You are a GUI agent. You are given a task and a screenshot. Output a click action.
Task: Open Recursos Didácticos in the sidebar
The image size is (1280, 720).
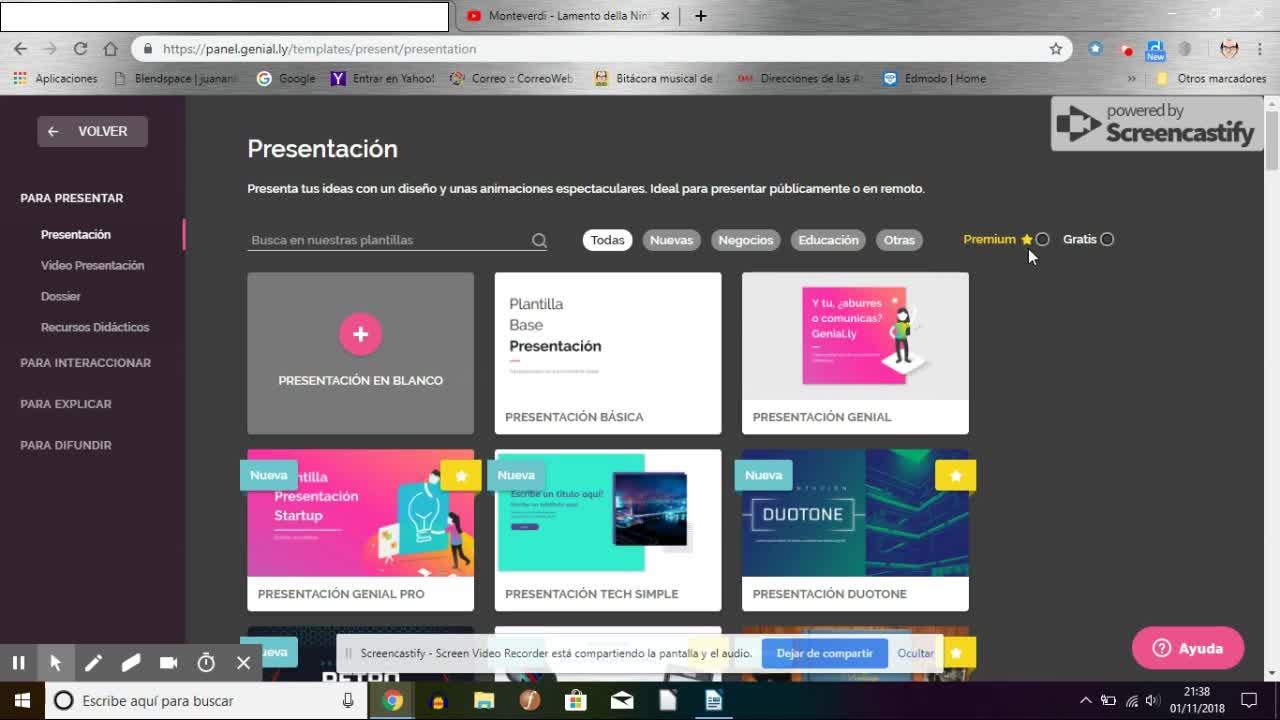[x=95, y=327]
